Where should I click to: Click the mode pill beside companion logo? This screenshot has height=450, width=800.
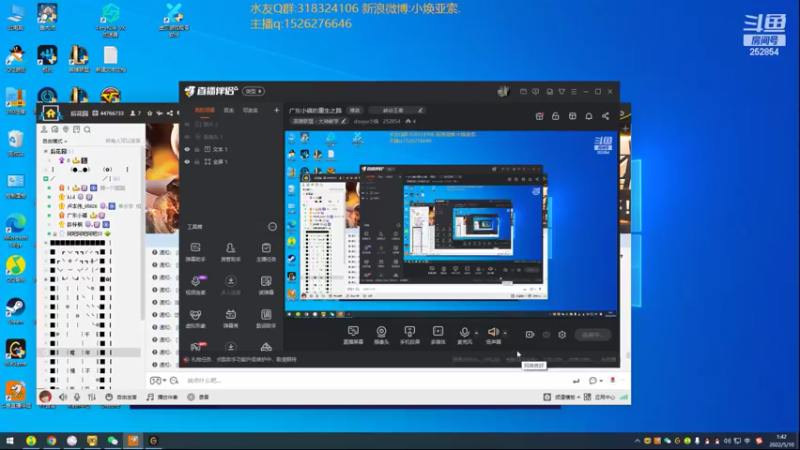point(253,91)
